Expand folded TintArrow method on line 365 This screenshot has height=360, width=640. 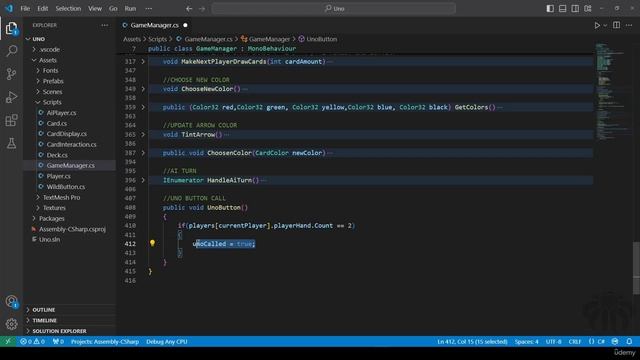pyautogui.click(x=143, y=134)
